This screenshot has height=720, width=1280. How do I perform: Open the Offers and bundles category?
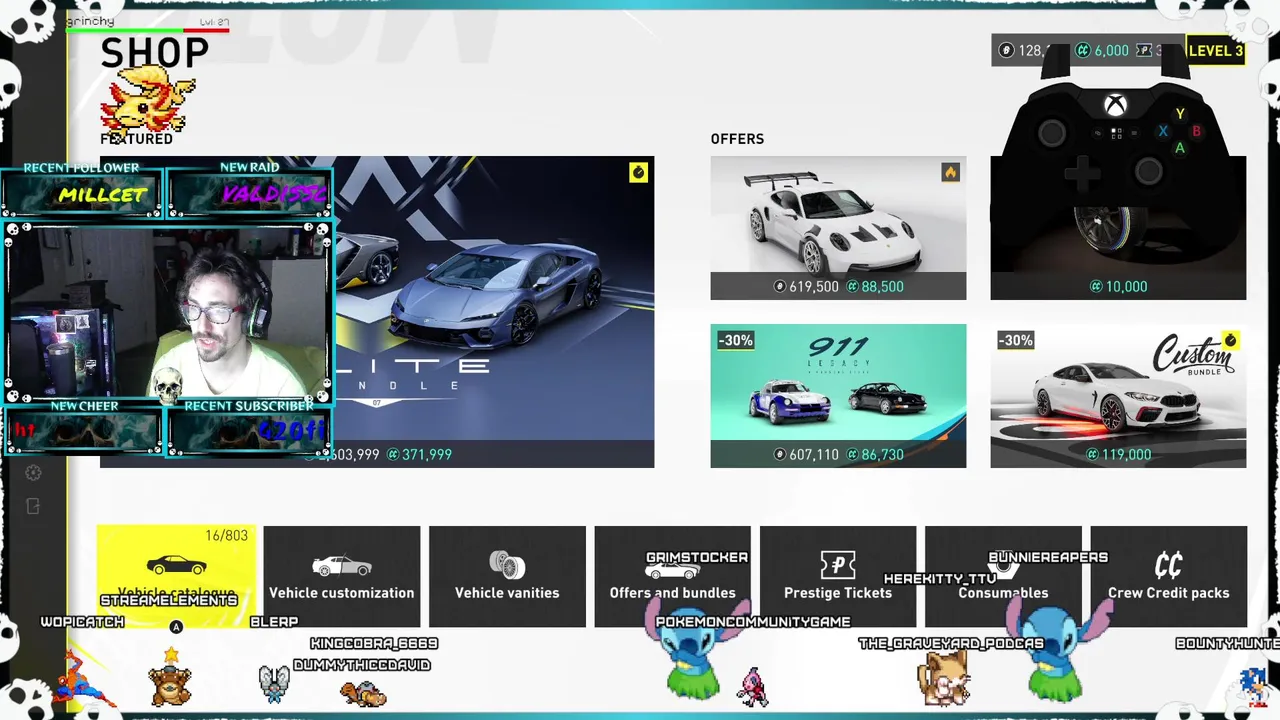coord(672,576)
